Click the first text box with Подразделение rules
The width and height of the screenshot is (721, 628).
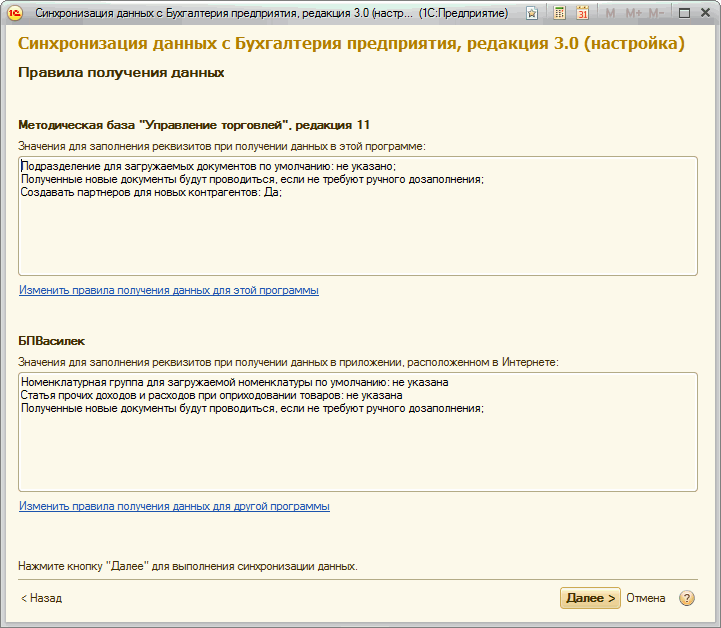[x=358, y=216]
